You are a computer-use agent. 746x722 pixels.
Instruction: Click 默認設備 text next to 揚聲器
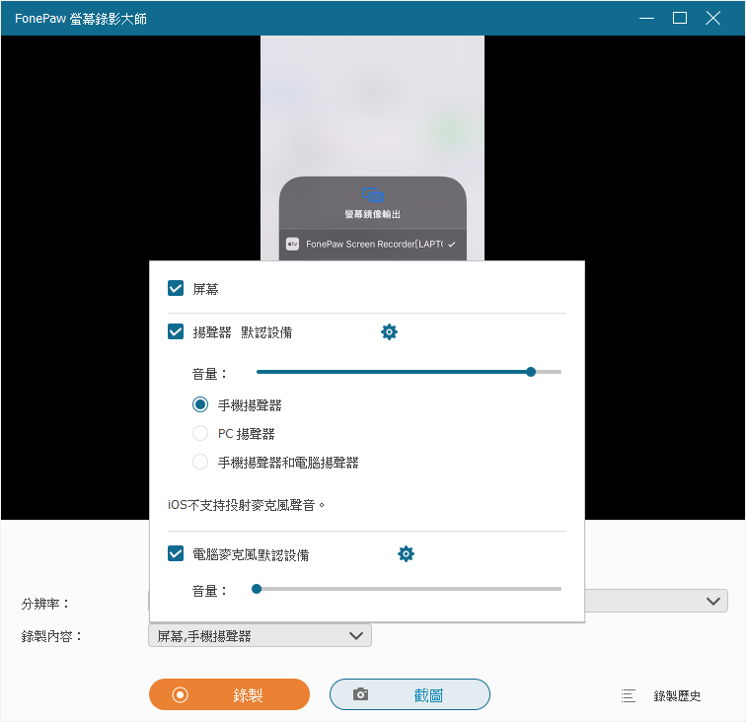click(266, 332)
